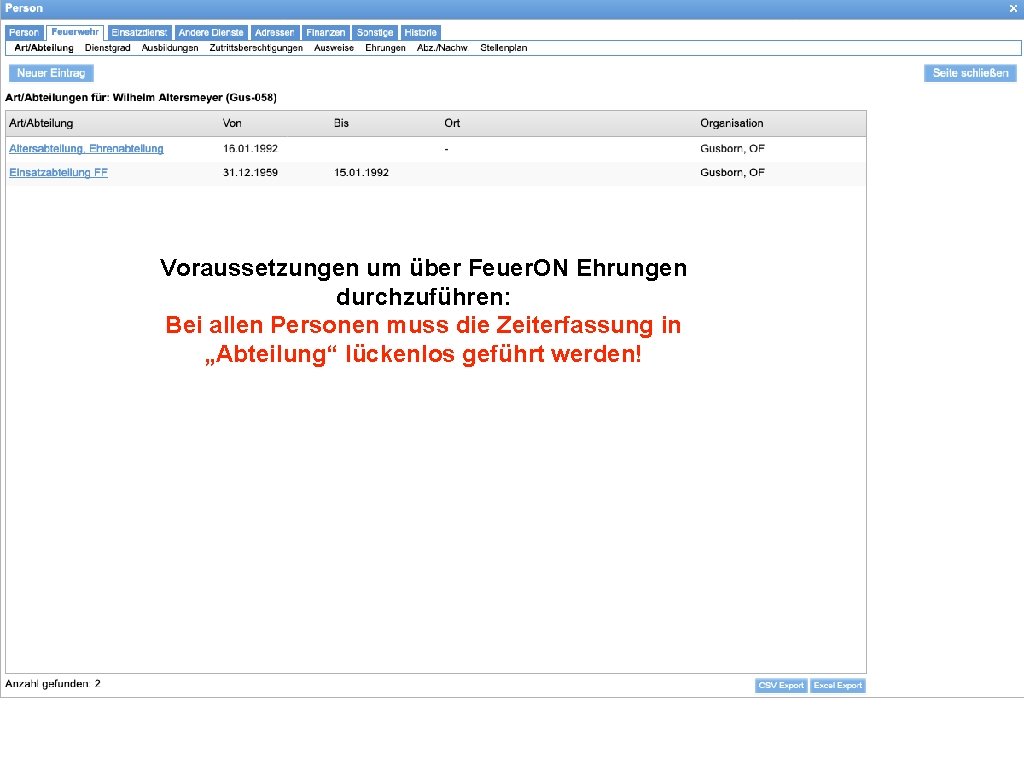This screenshot has height=768, width=1024.
Task: Open the Ausweise submenu
Action: (x=334, y=48)
